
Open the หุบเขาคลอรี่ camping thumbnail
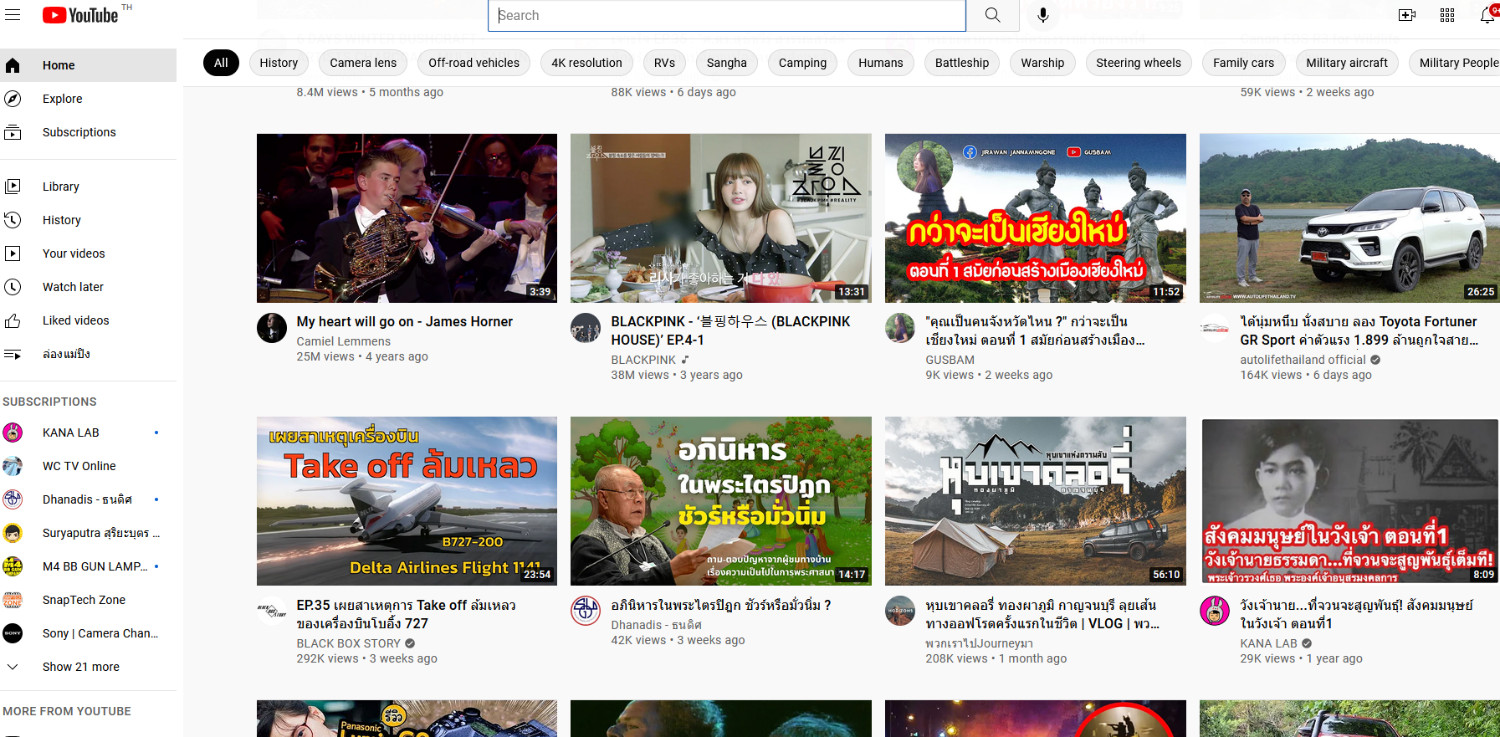pyautogui.click(x=1036, y=501)
